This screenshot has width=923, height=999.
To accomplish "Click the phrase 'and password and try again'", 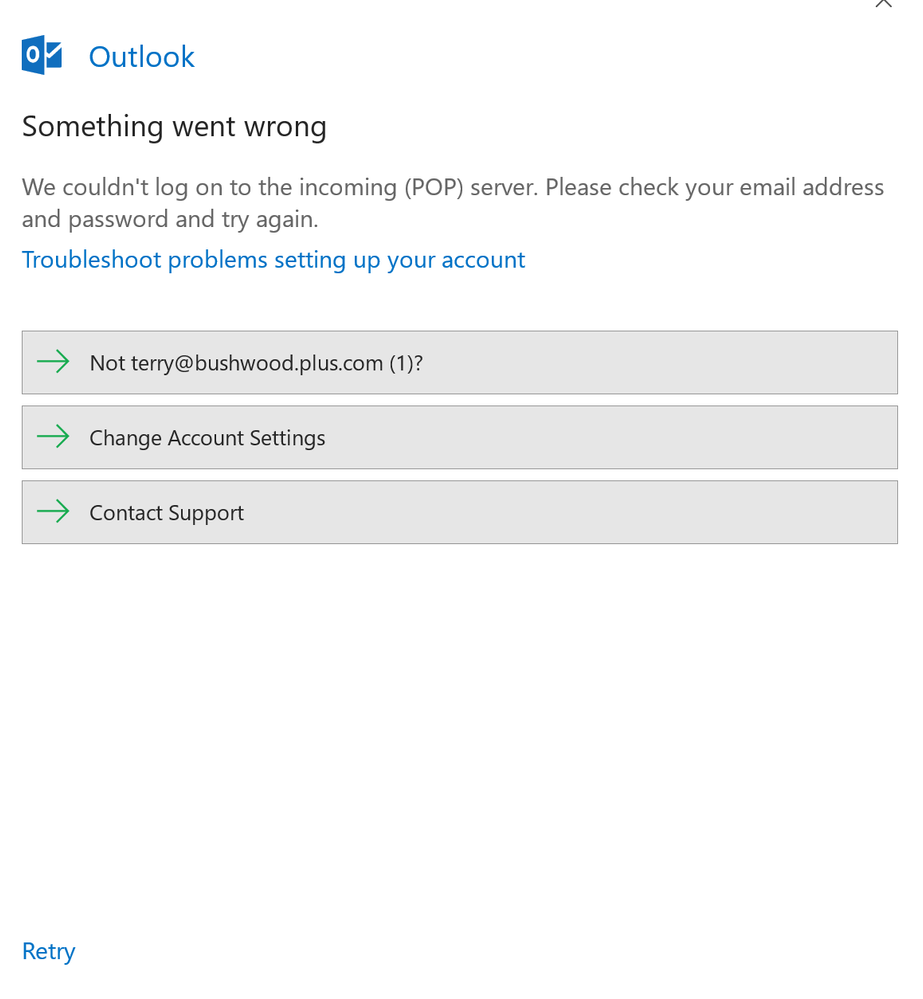I will [x=170, y=219].
